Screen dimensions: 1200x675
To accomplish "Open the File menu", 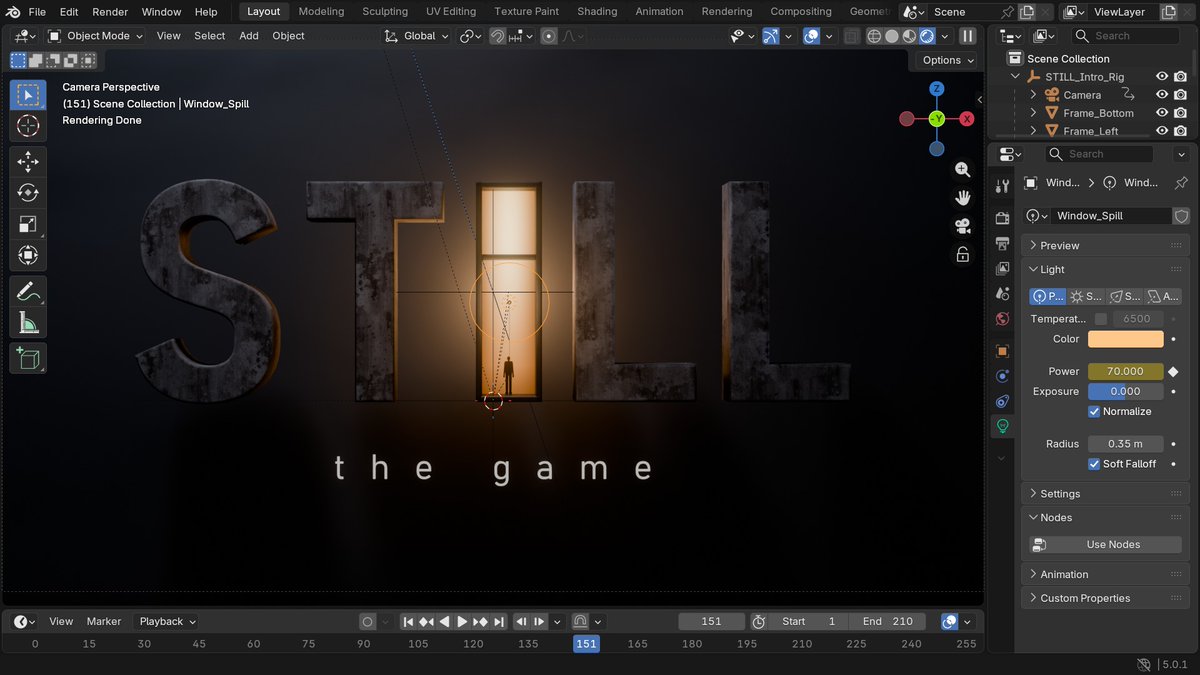I will pyautogui.click(x=37, y=12).
